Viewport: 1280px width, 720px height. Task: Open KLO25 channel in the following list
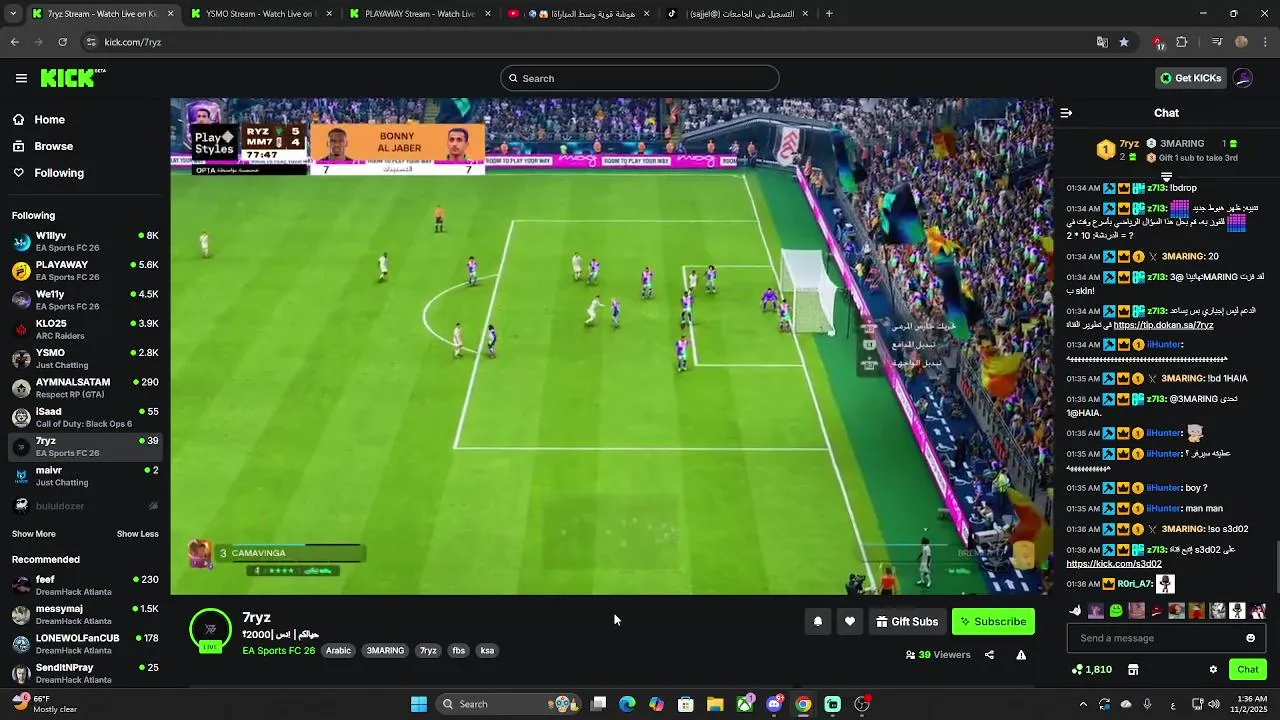coord(85,329)
